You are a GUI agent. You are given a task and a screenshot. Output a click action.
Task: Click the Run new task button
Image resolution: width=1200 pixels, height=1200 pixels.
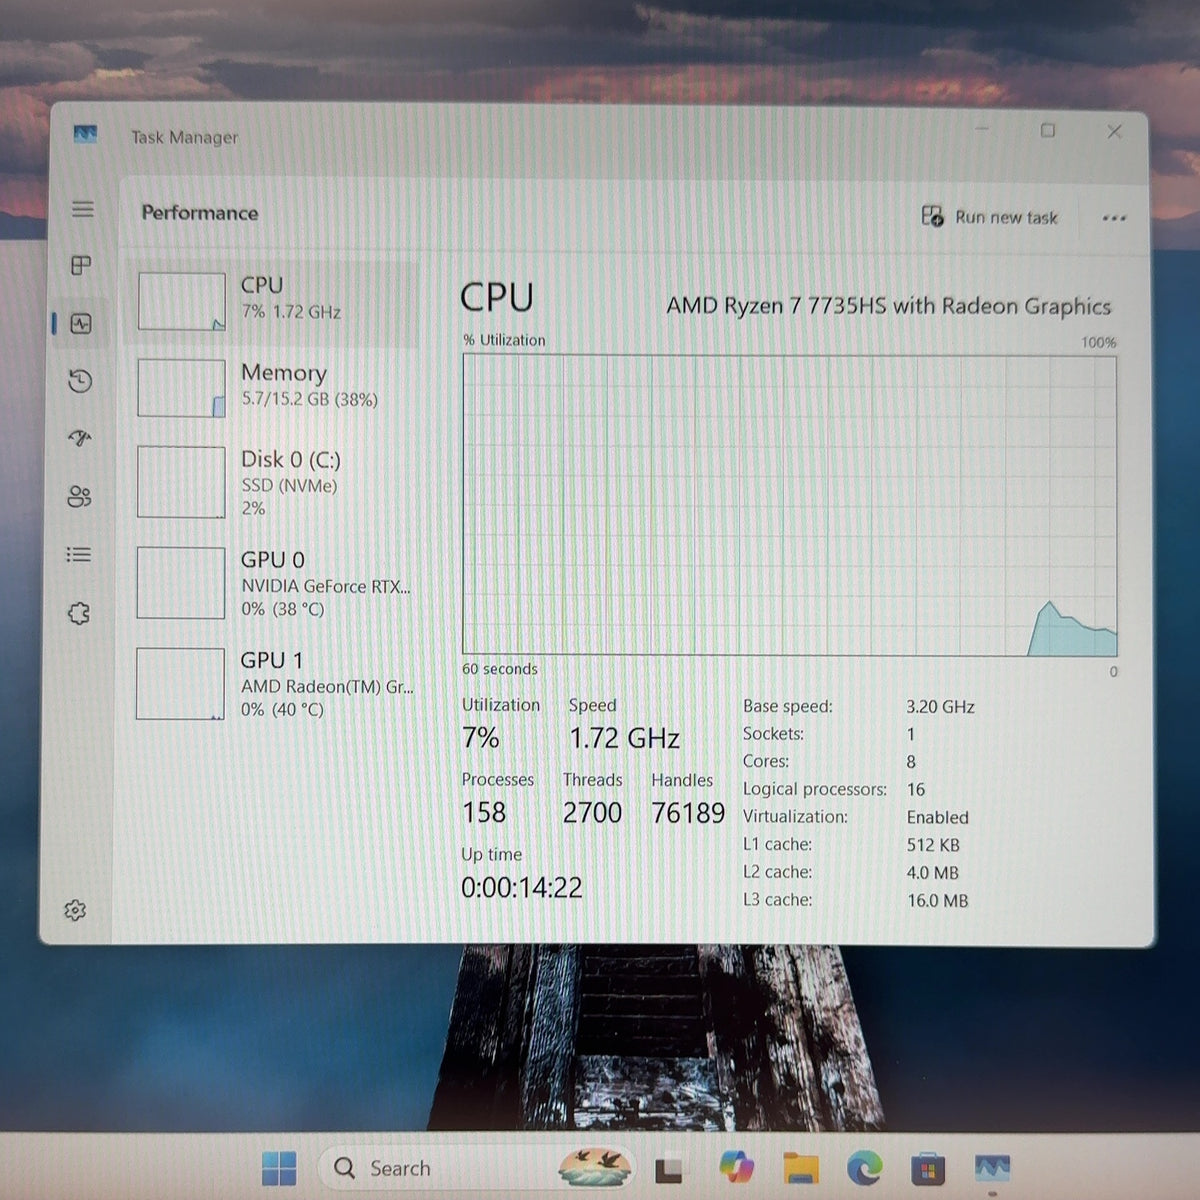[989, 217]
